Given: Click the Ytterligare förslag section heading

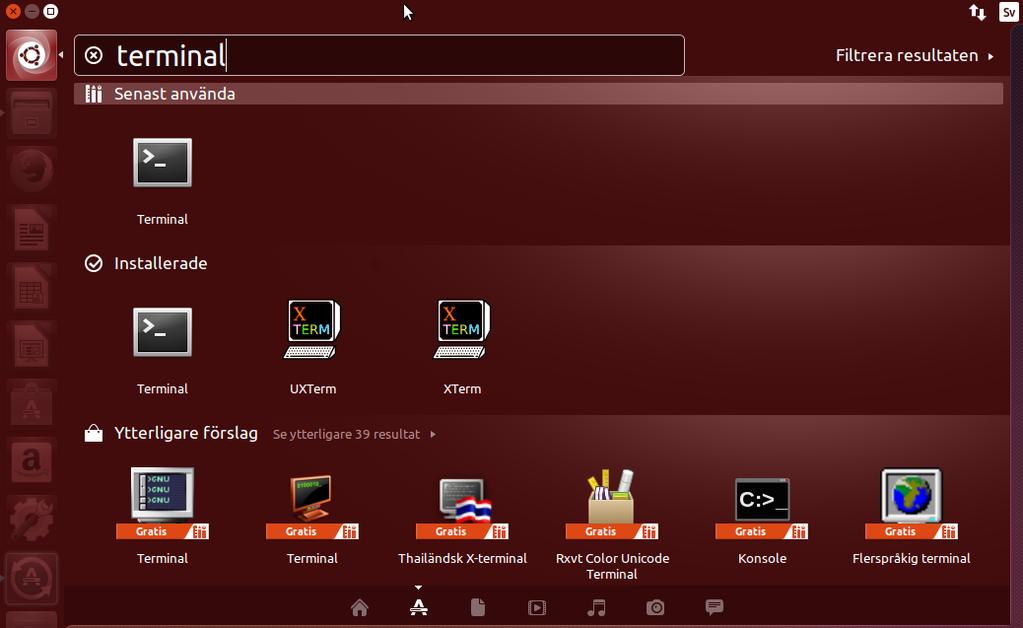Looking at the screenshot, I should point(186,433).
